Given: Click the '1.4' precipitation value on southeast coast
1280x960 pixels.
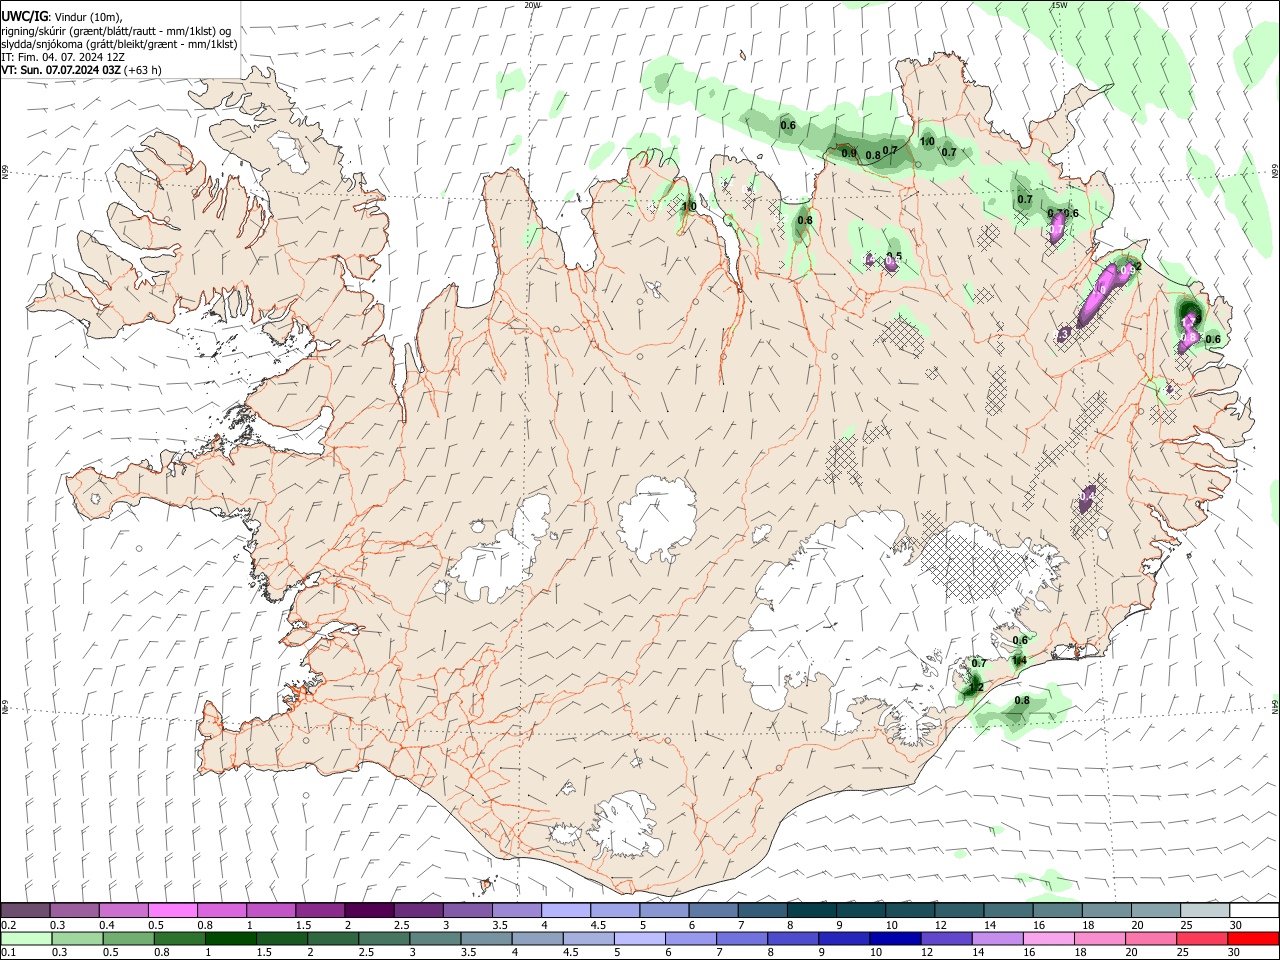Looking at the screenshot, I should (x=1020, y=660).
